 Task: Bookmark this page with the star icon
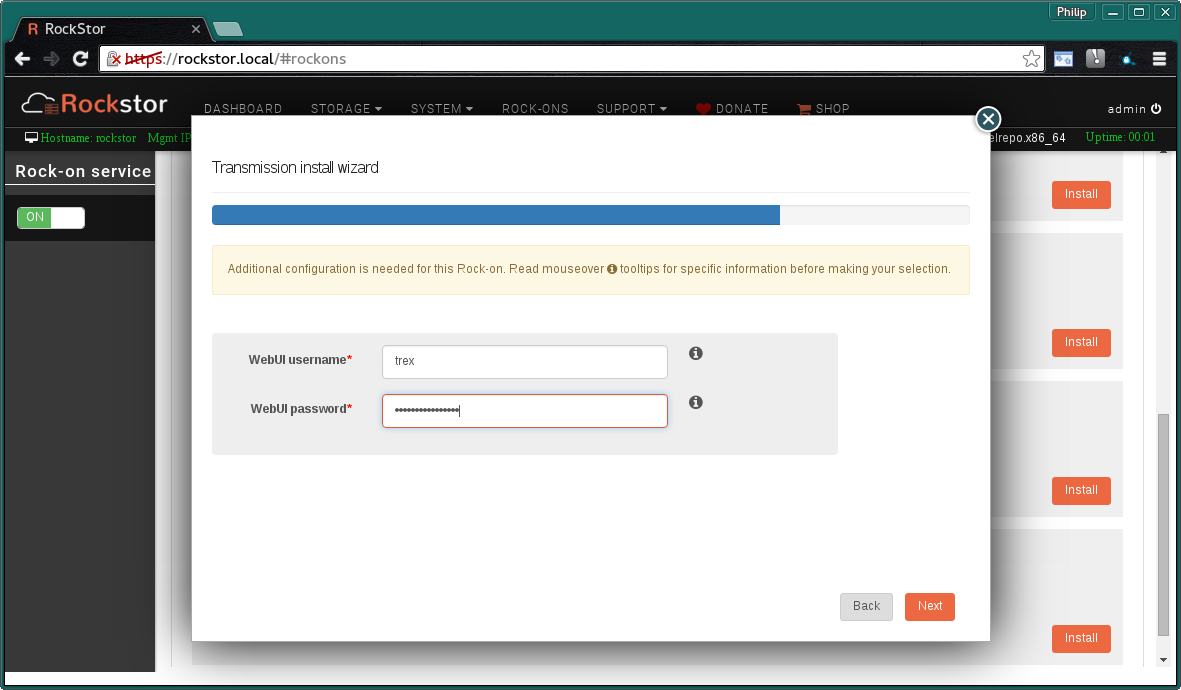(x=1031, y=59)
